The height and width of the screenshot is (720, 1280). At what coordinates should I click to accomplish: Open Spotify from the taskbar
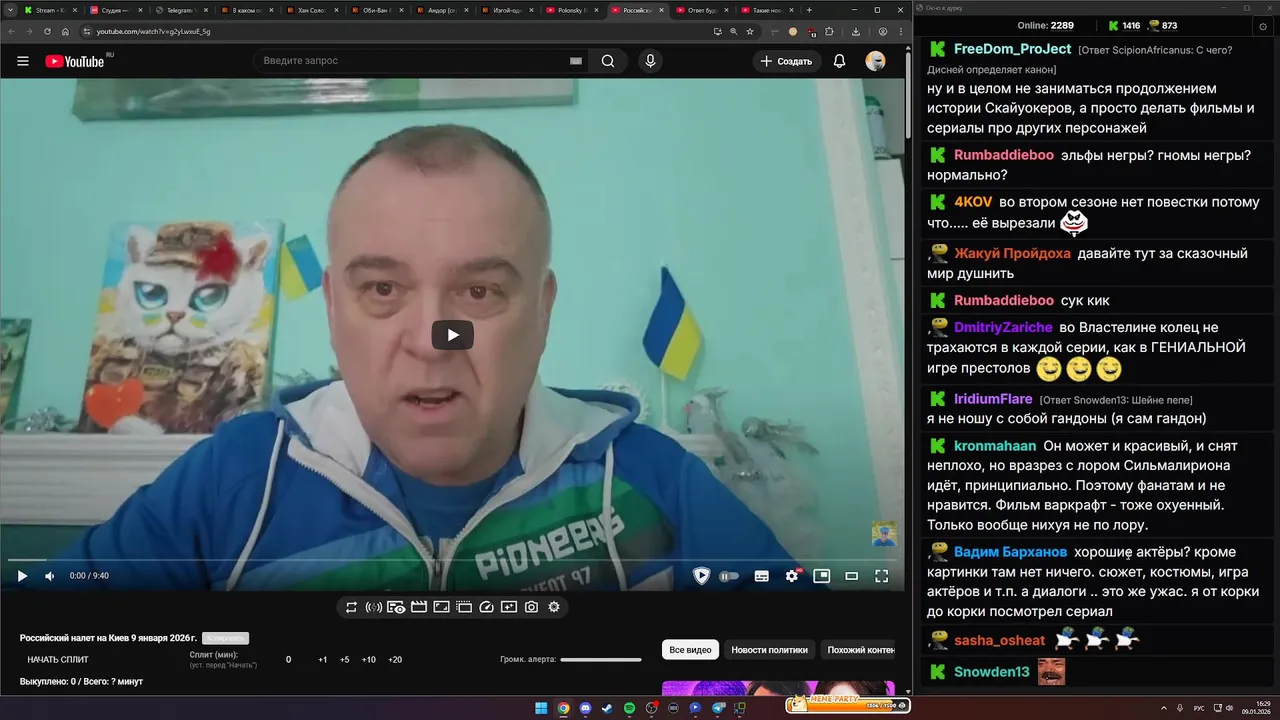pyautogui.click(x=629, y=708)
